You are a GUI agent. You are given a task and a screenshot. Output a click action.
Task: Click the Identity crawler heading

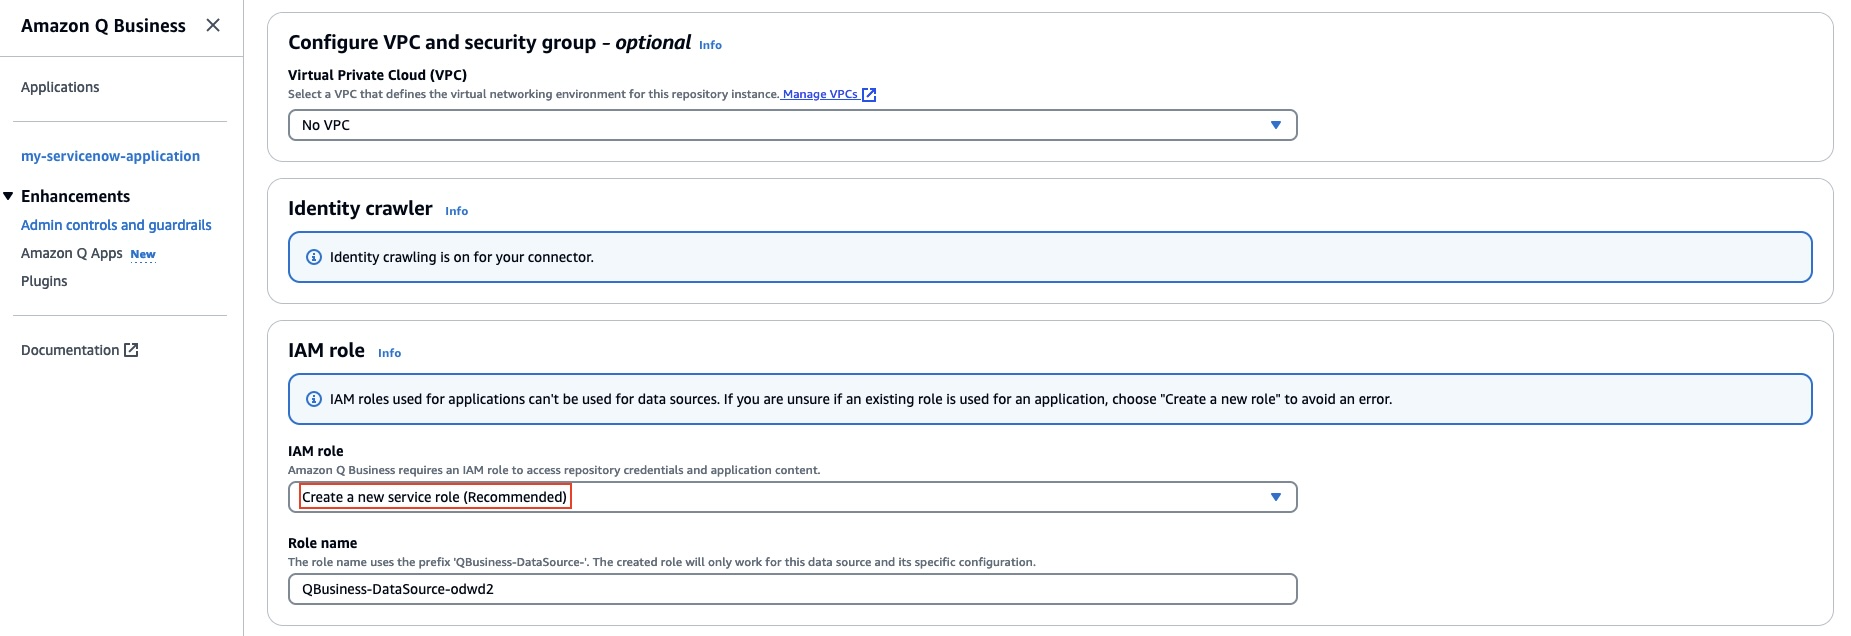pyautogui.click(x=360, y=208)
